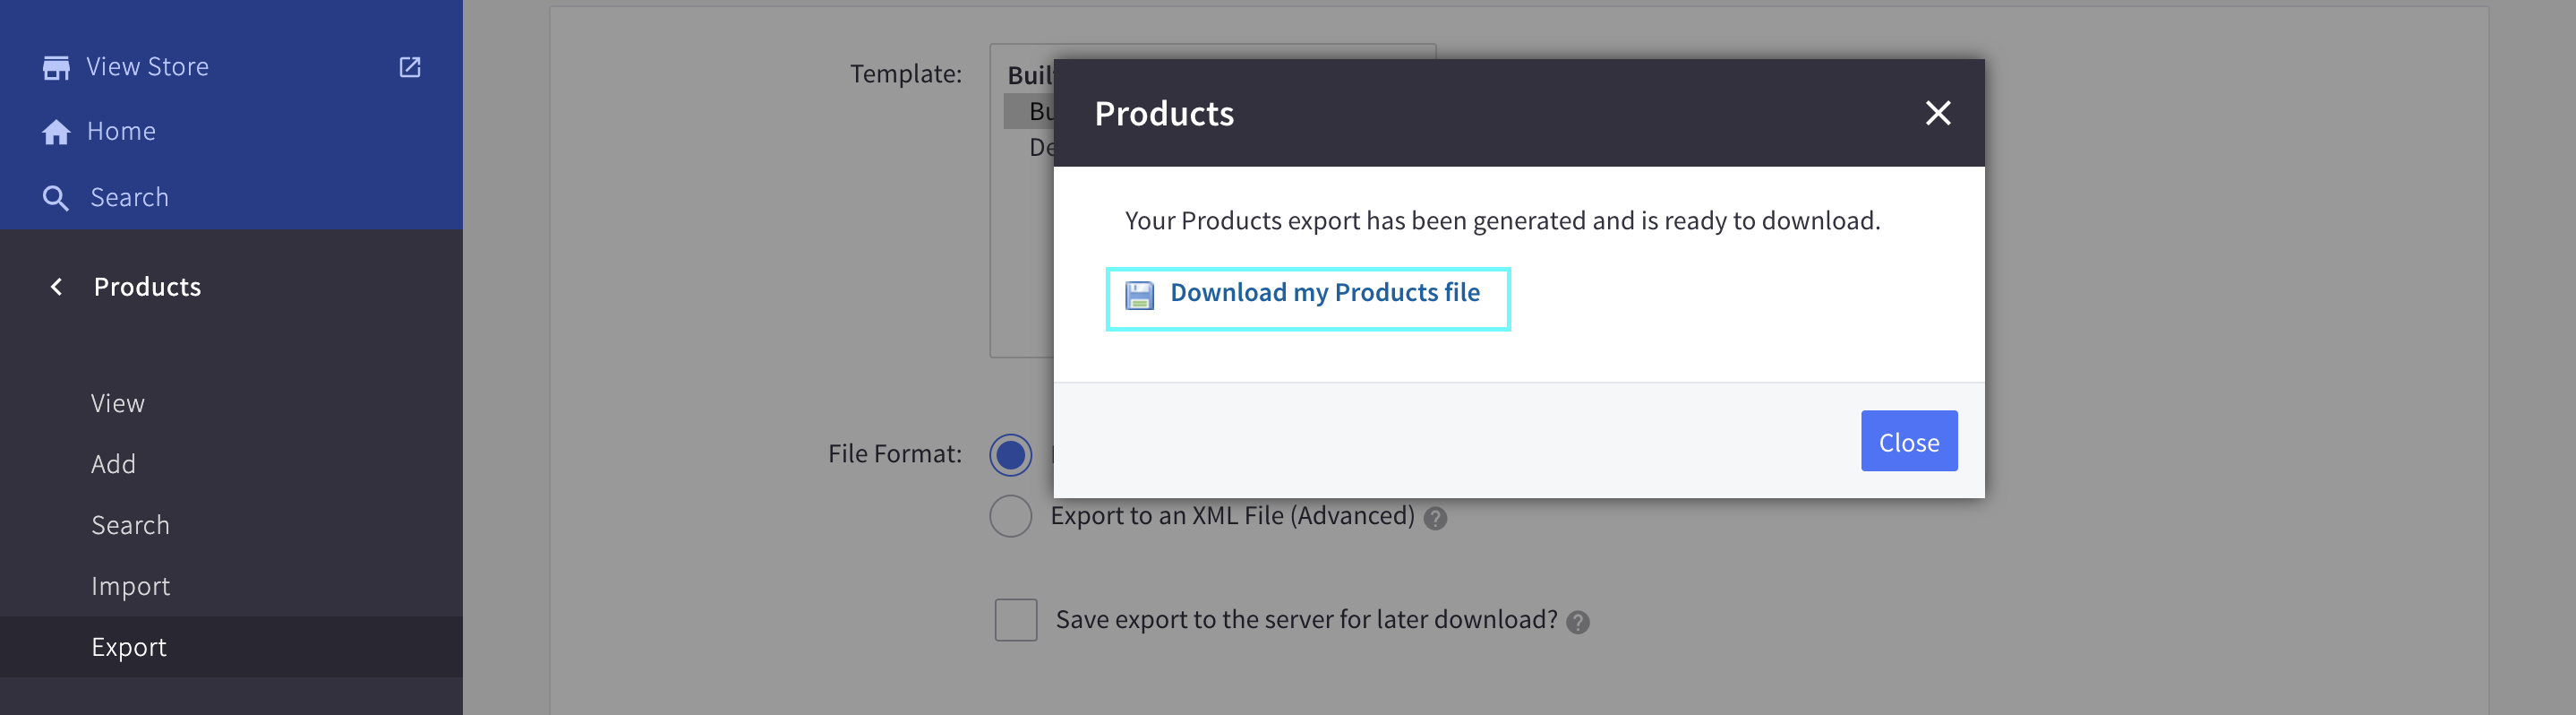Click help icon beside Save export to server

point(1577,622)
